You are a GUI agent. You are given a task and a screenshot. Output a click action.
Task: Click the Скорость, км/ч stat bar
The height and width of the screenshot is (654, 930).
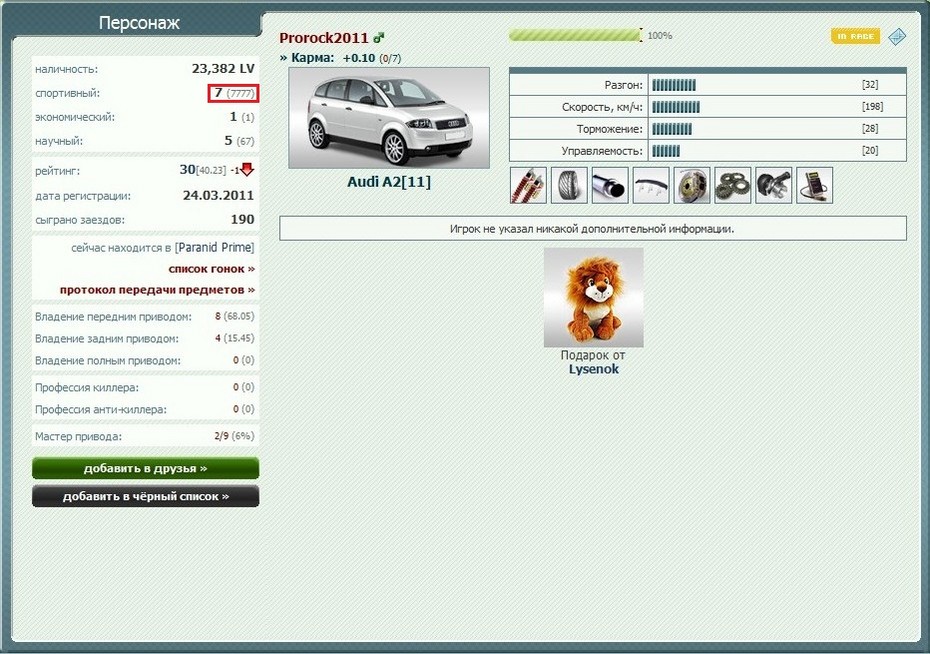(676, 107)
